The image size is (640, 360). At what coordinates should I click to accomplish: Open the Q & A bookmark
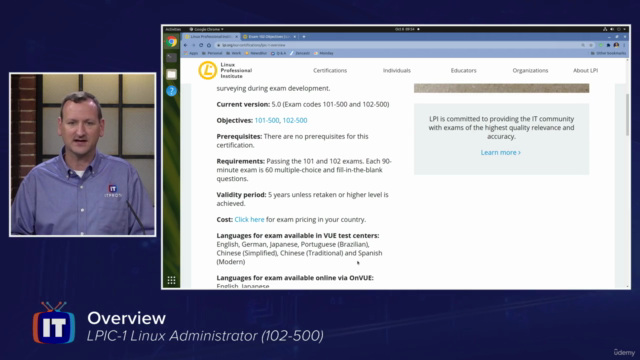point(279,53)
